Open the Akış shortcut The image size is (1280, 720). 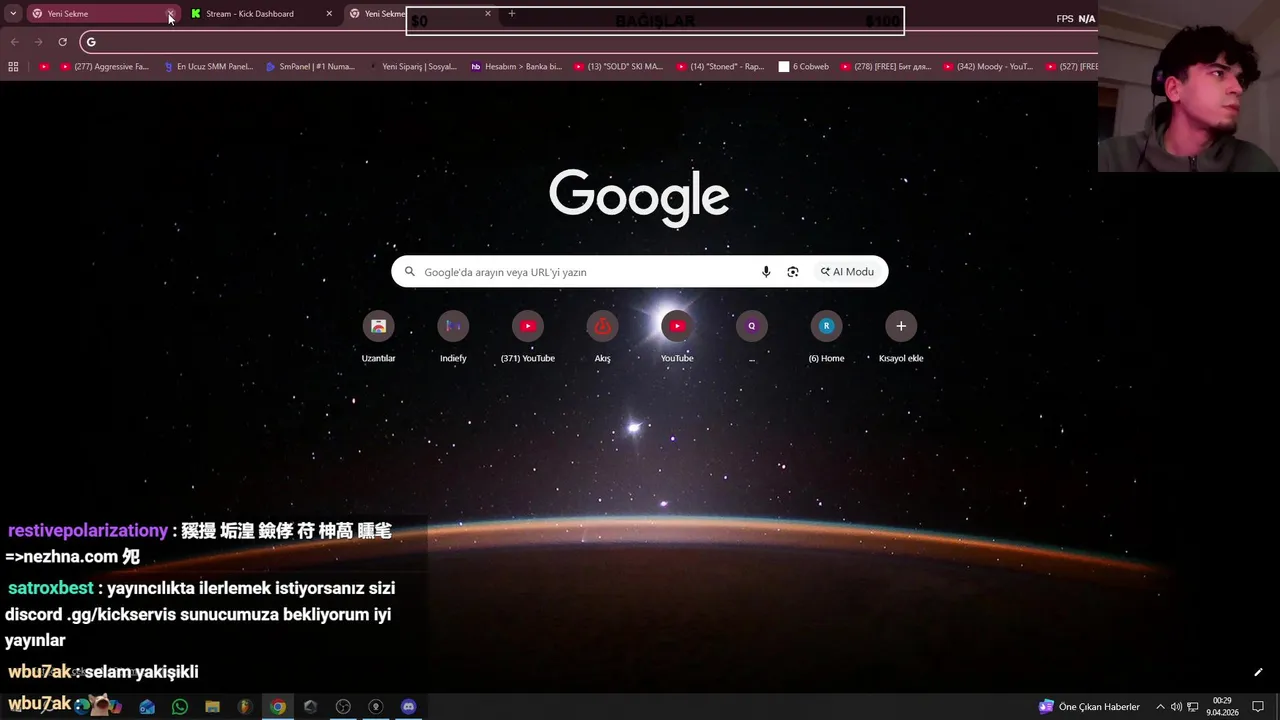click(x=602, y=337)
